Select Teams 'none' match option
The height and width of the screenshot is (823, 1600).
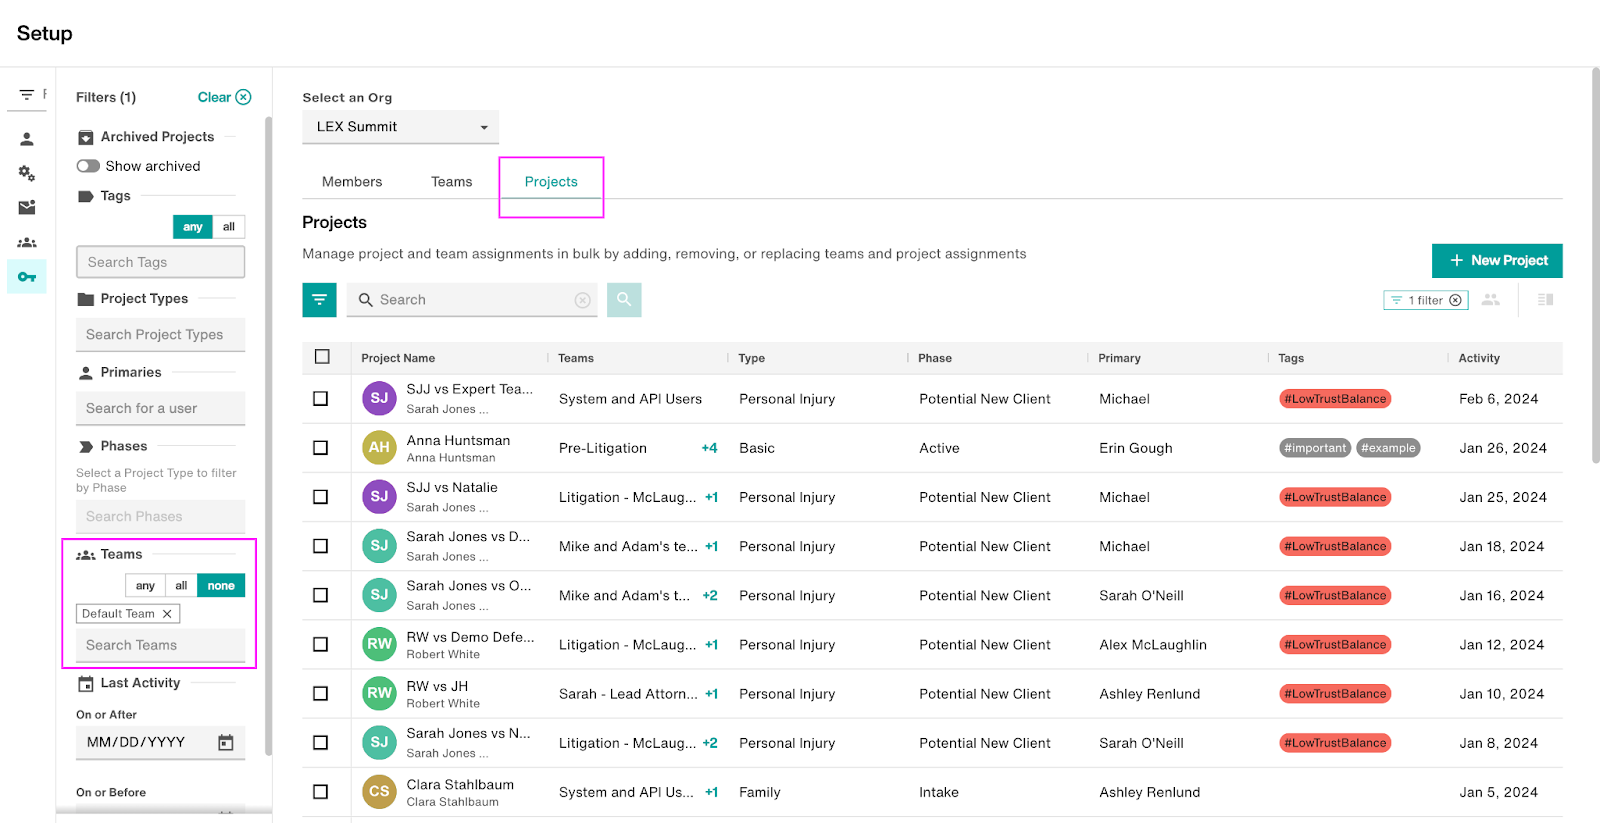[221, 586]
